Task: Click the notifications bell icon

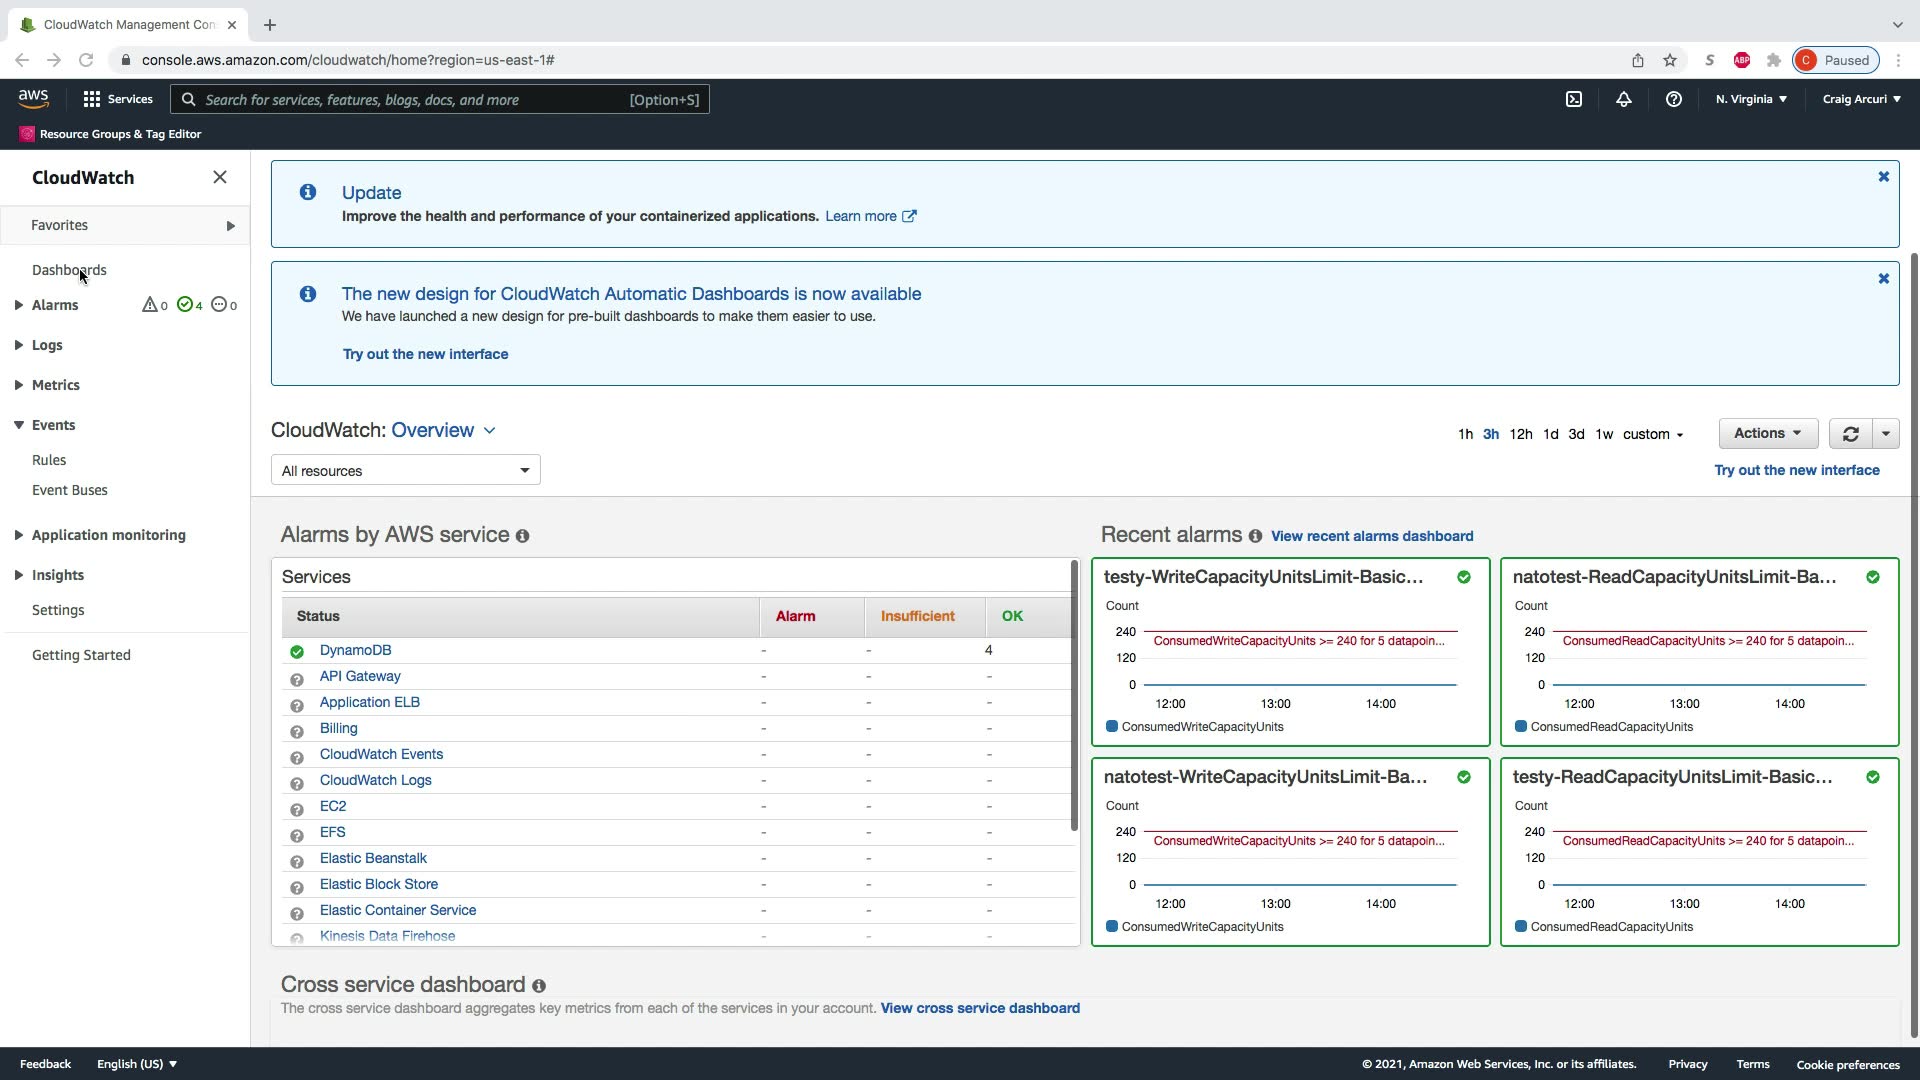Action: click(1623, 99)
